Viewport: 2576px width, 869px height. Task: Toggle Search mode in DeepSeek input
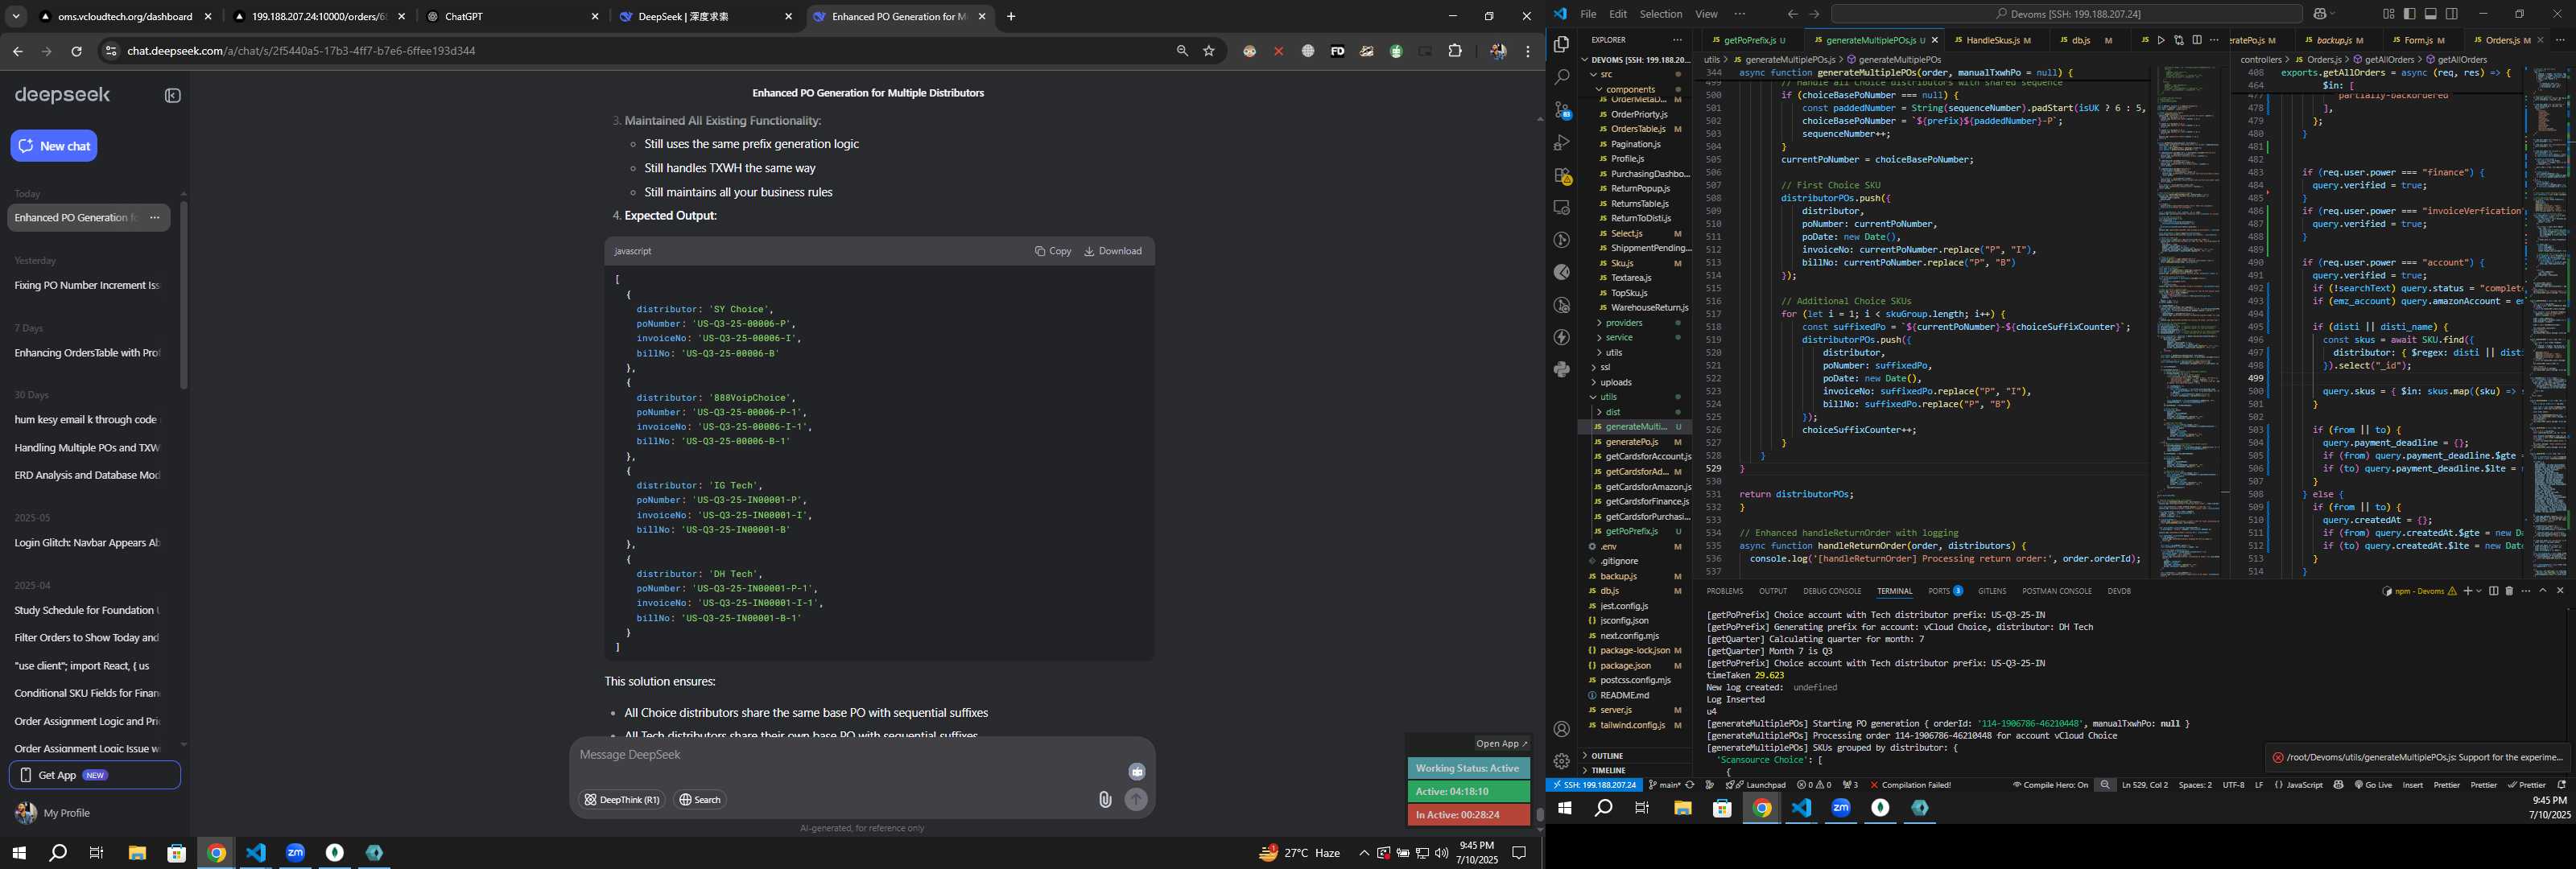click(x=700, y=800)
